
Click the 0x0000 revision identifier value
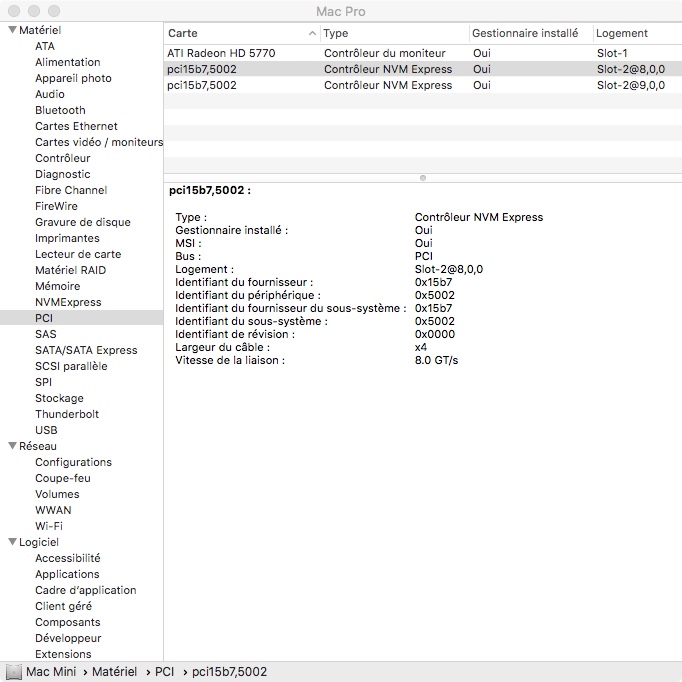435,334
